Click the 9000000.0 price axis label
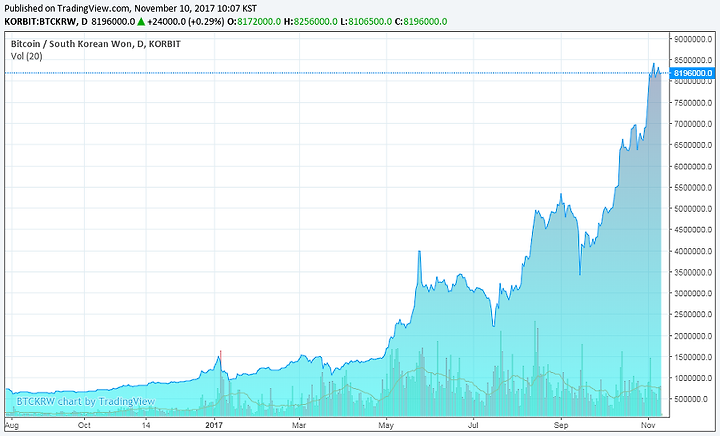720x436 pixels. pos(693,39)
